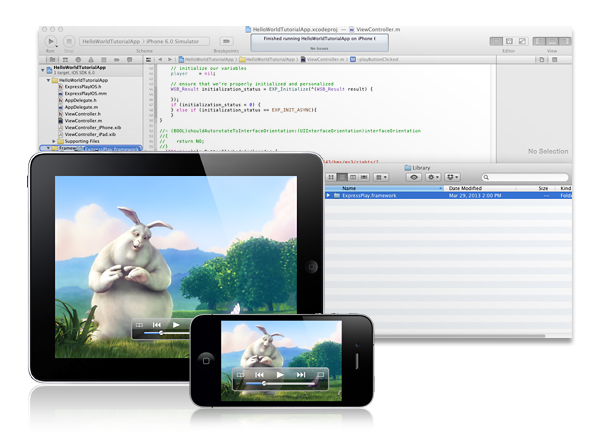Toggle the navigator pane view button
598x446 pixels.
coord(539,41)
